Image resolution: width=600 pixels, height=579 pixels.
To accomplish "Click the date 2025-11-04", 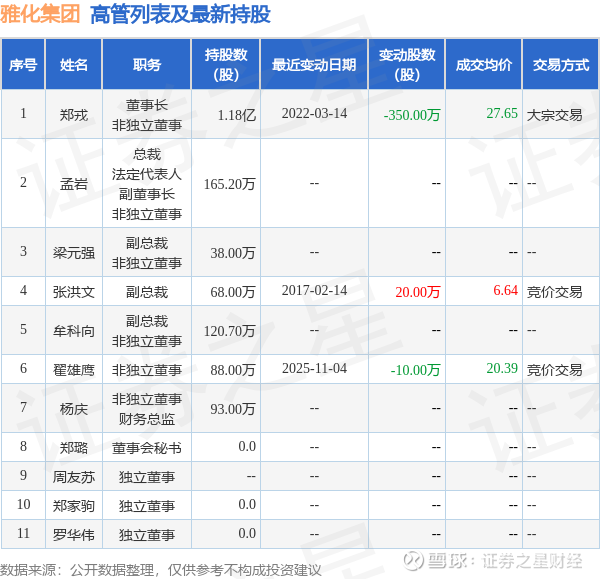I will click(314, 369).
